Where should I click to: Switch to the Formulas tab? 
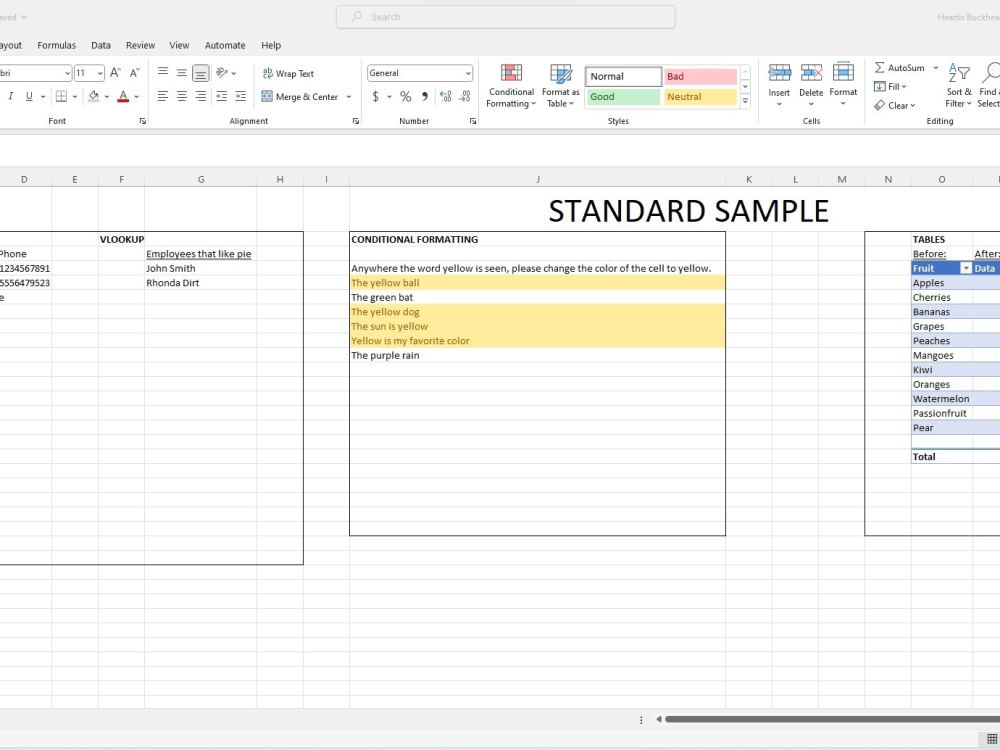56,45
